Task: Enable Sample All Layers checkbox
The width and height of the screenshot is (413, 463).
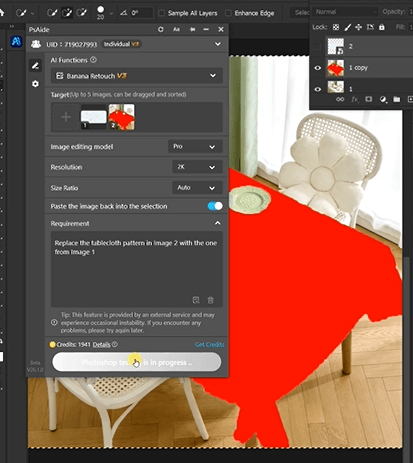Action: (161, 13)
